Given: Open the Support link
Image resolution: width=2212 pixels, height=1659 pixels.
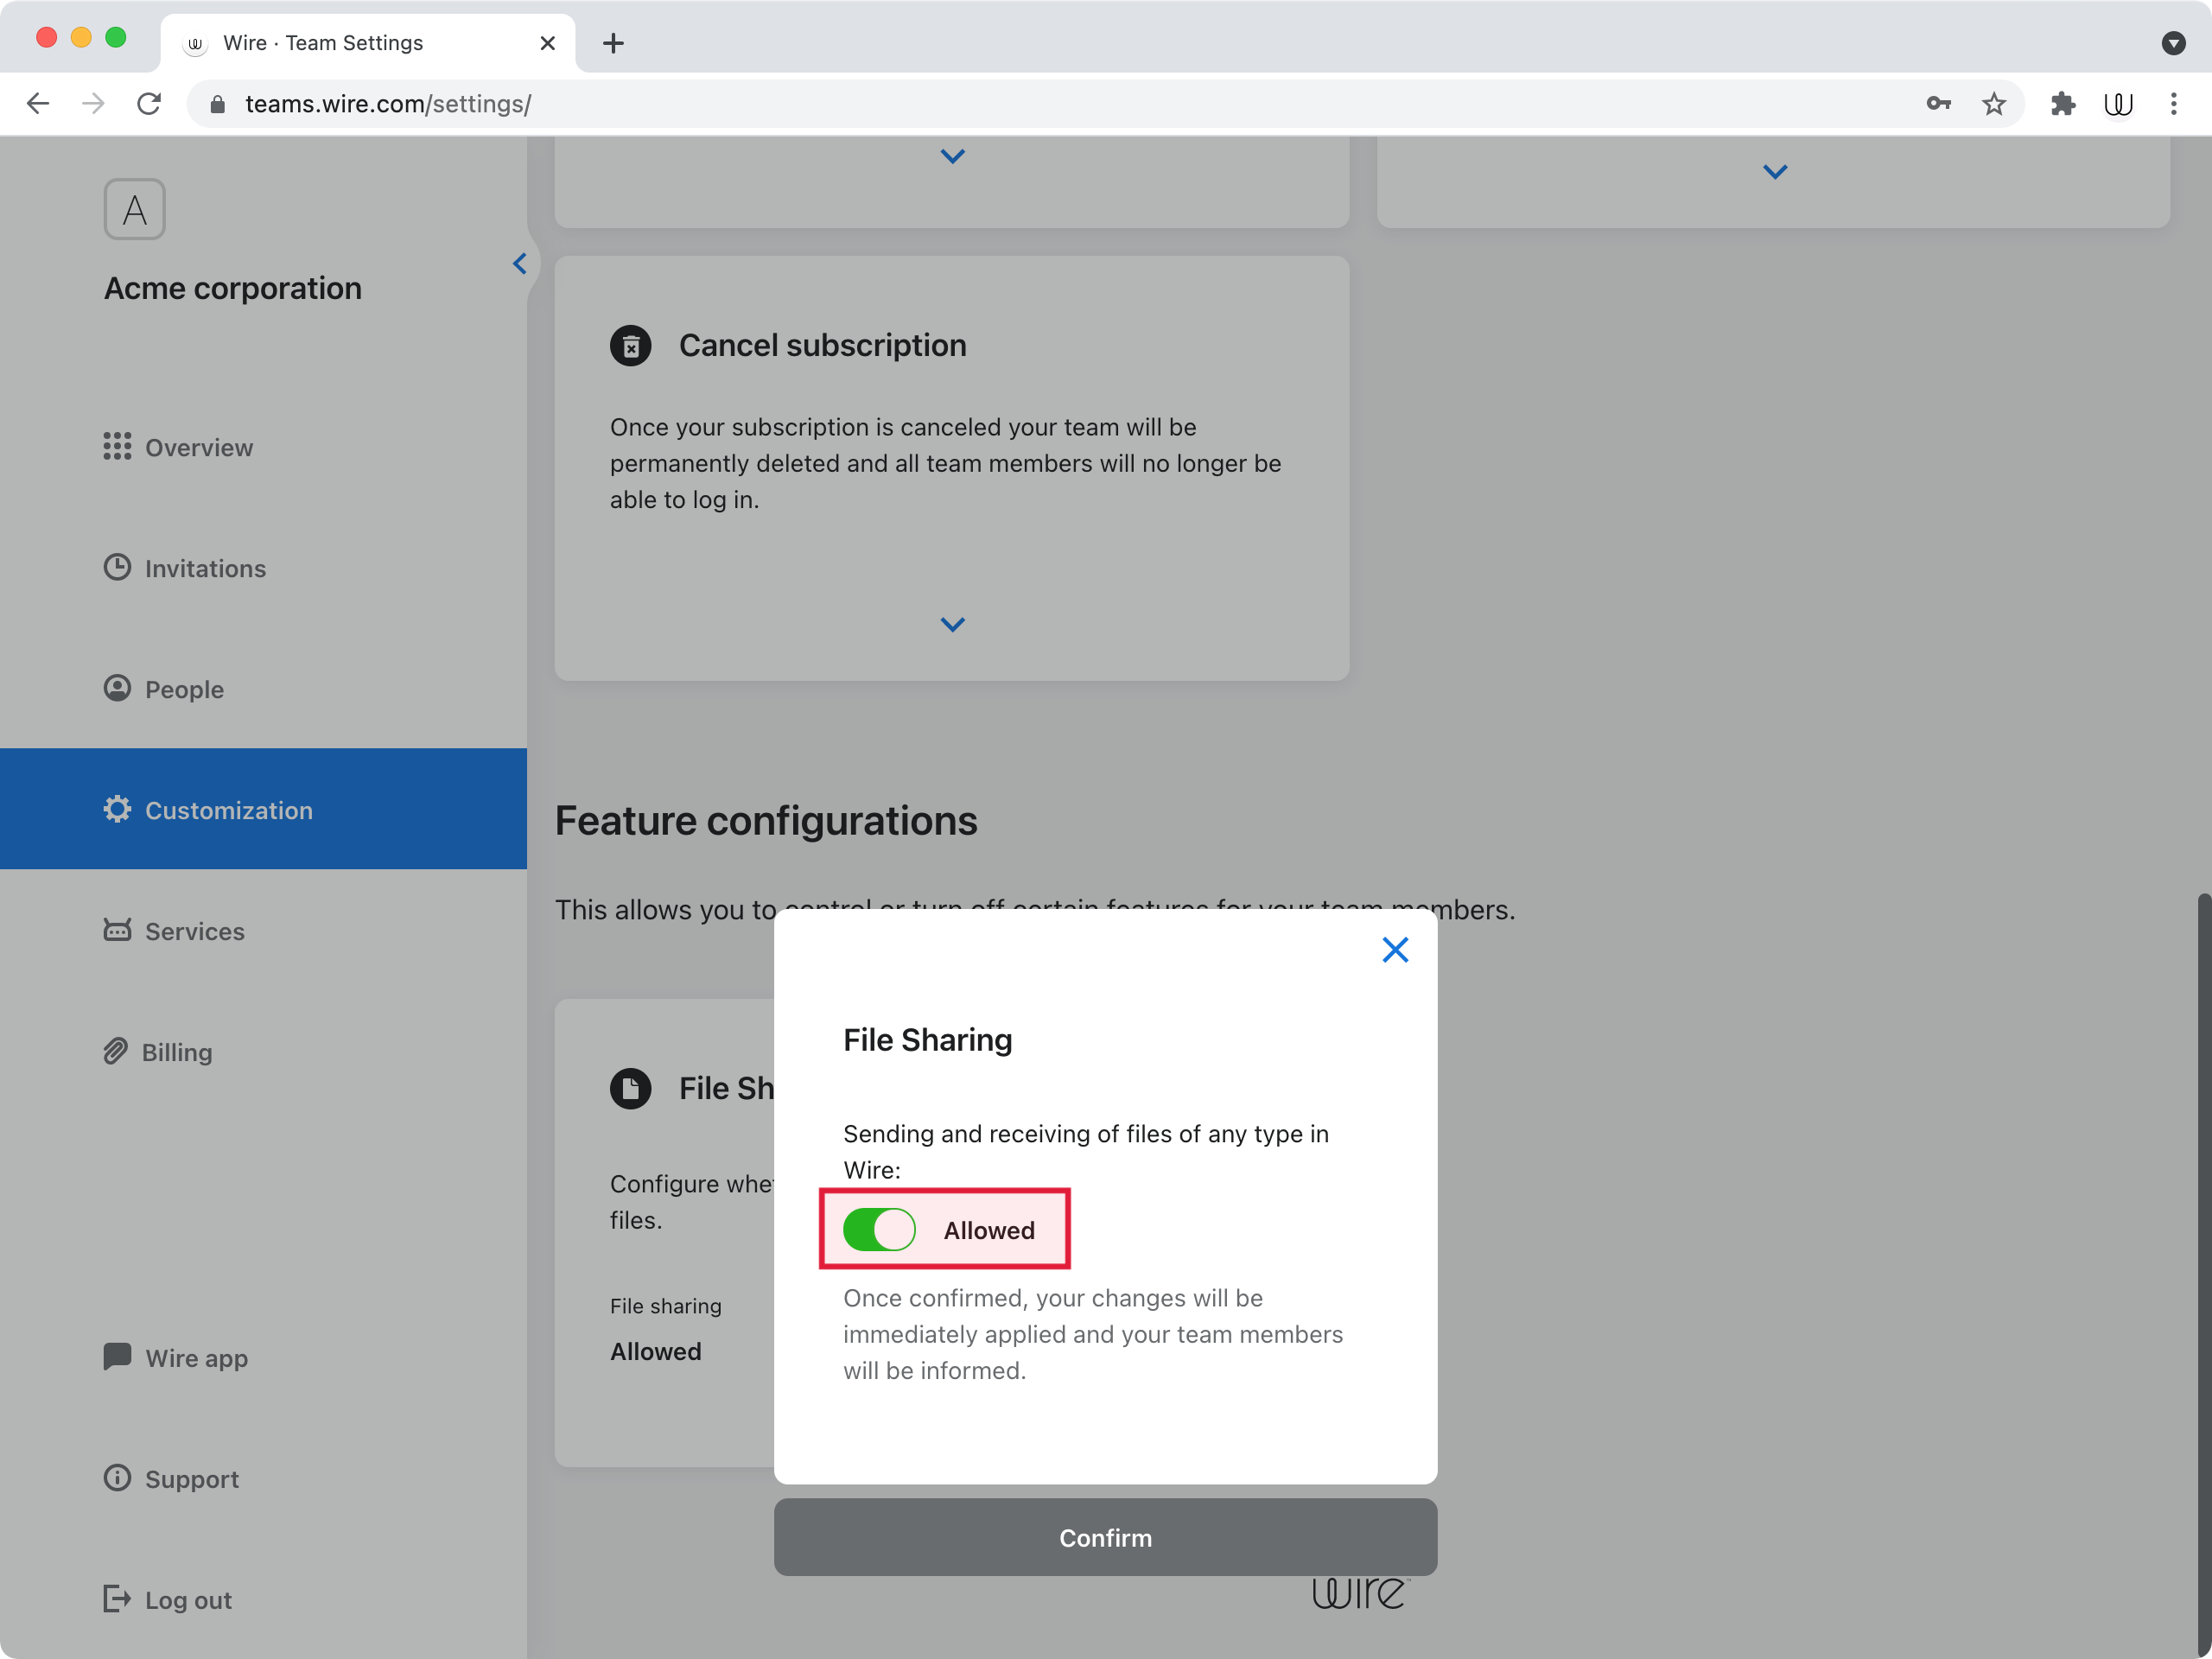Looking at the screenshot, I should coord(170,1479).
